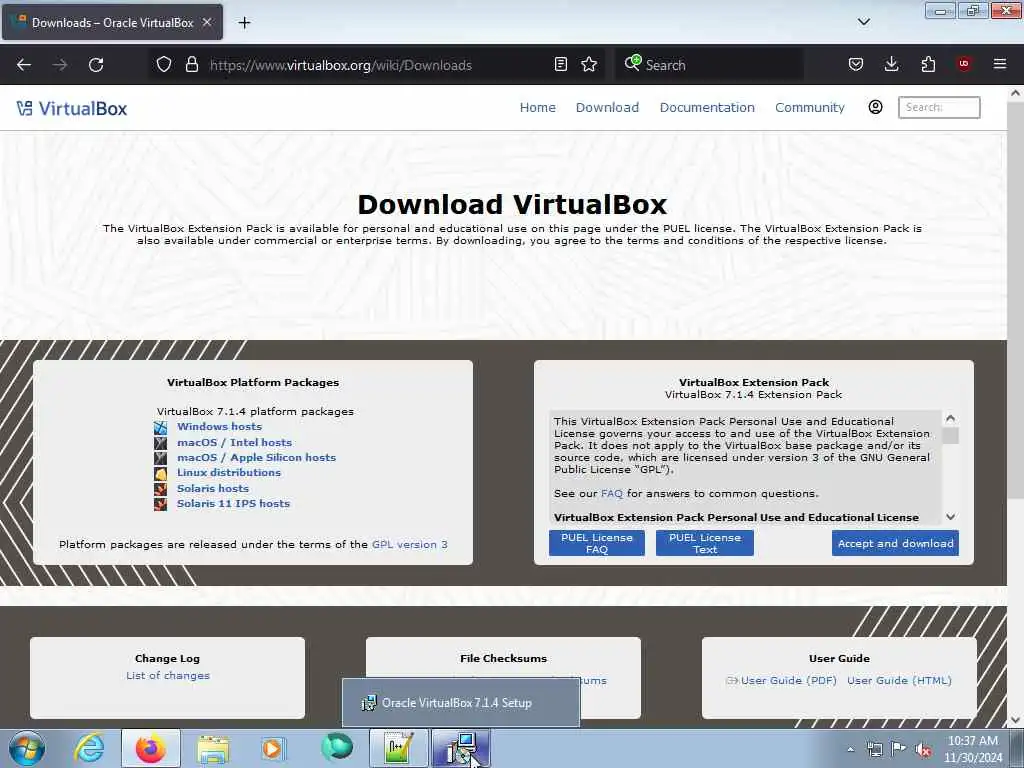Viewport: 1024px width, 768px height.
Task: Open the Solaris 11 IPS hosts link
Action: click(x=233, y=503)
